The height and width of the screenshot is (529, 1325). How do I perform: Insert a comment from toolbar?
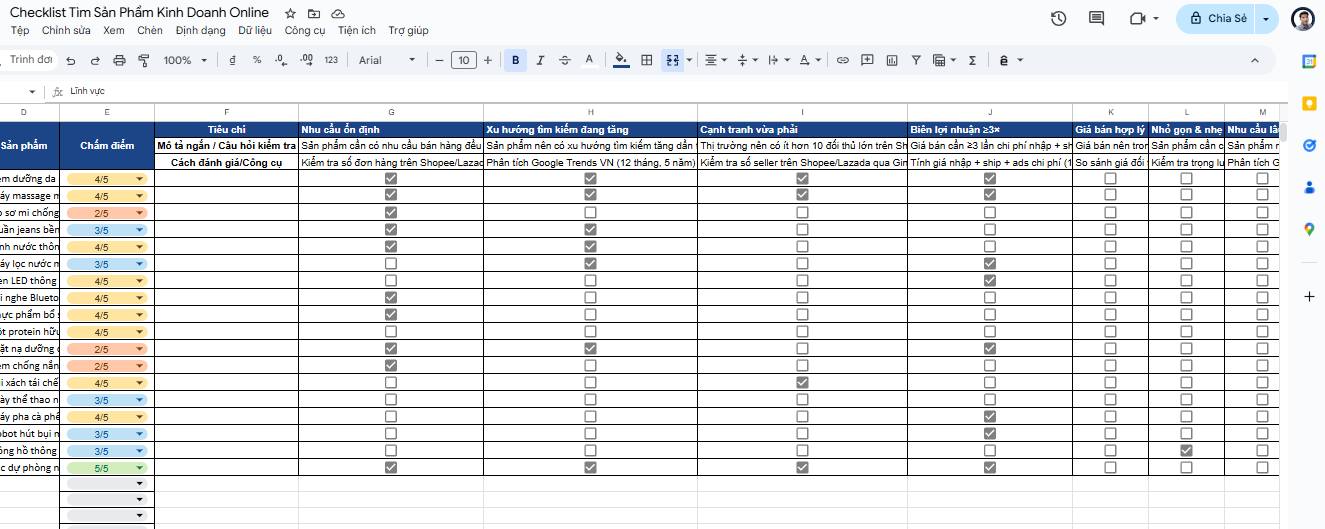[867, 60]
